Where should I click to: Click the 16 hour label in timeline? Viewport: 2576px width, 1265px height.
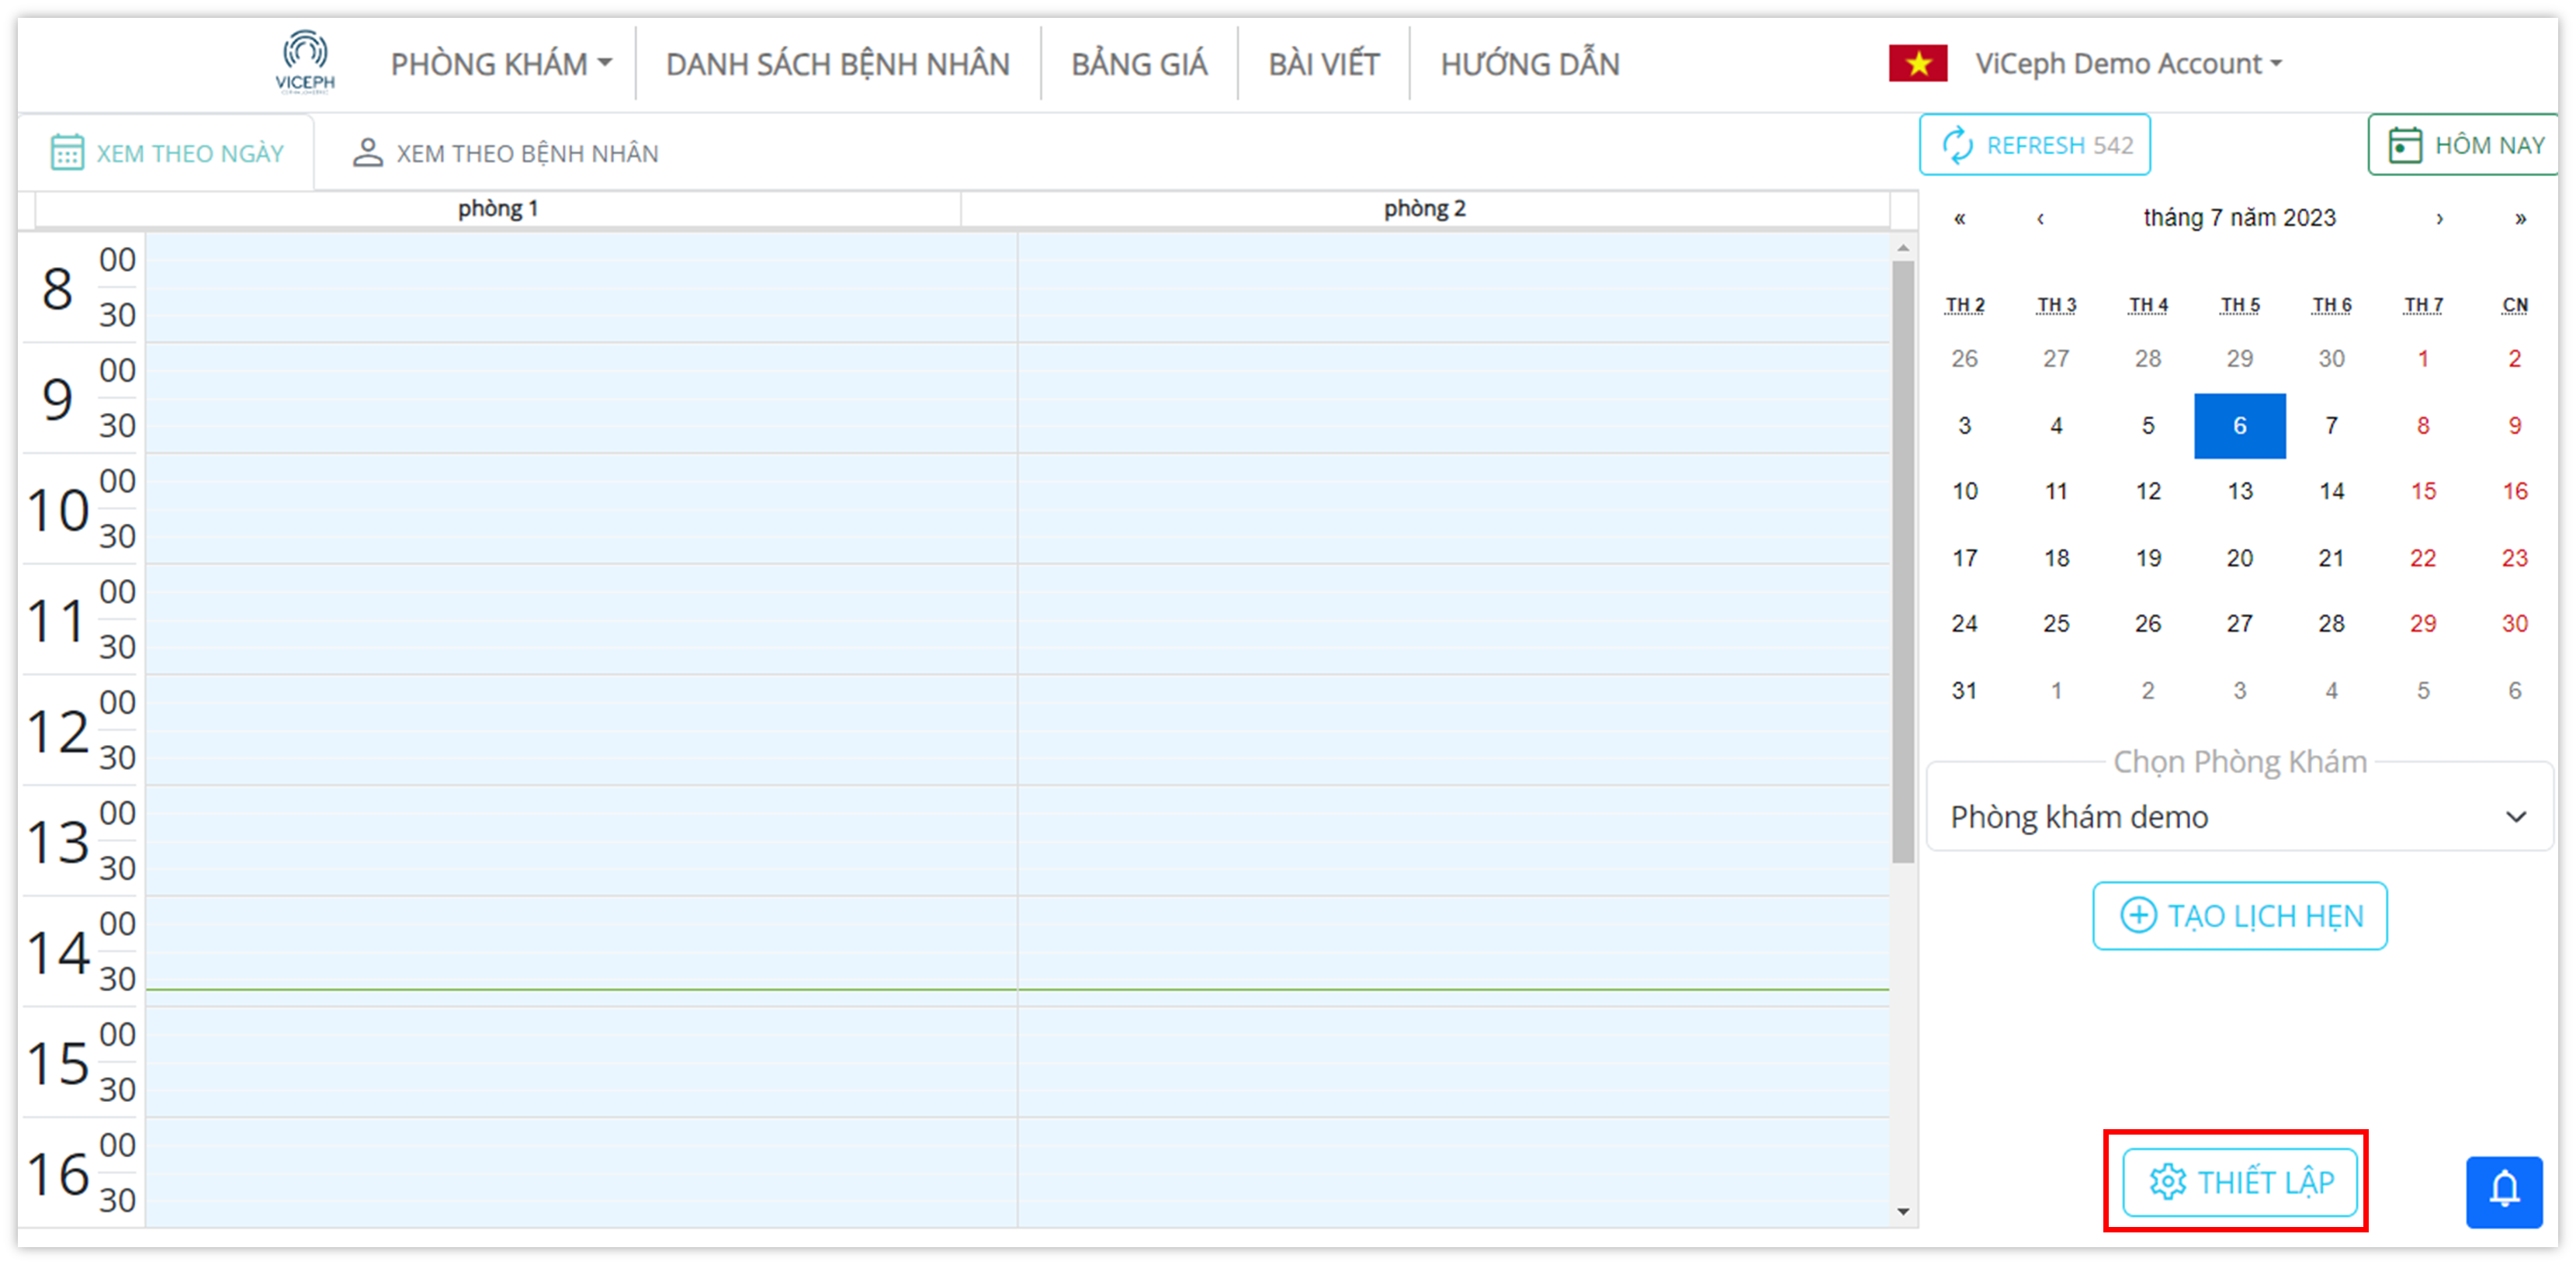(x=57, y=1174)
